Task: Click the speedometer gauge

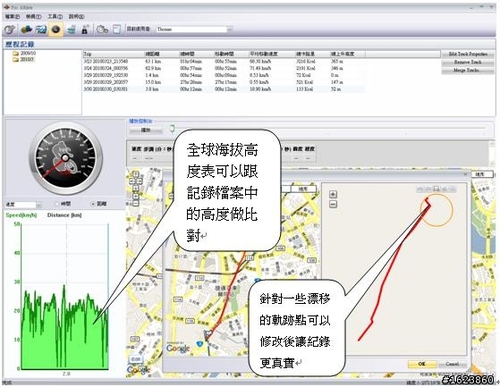Action: coord(65,158)
